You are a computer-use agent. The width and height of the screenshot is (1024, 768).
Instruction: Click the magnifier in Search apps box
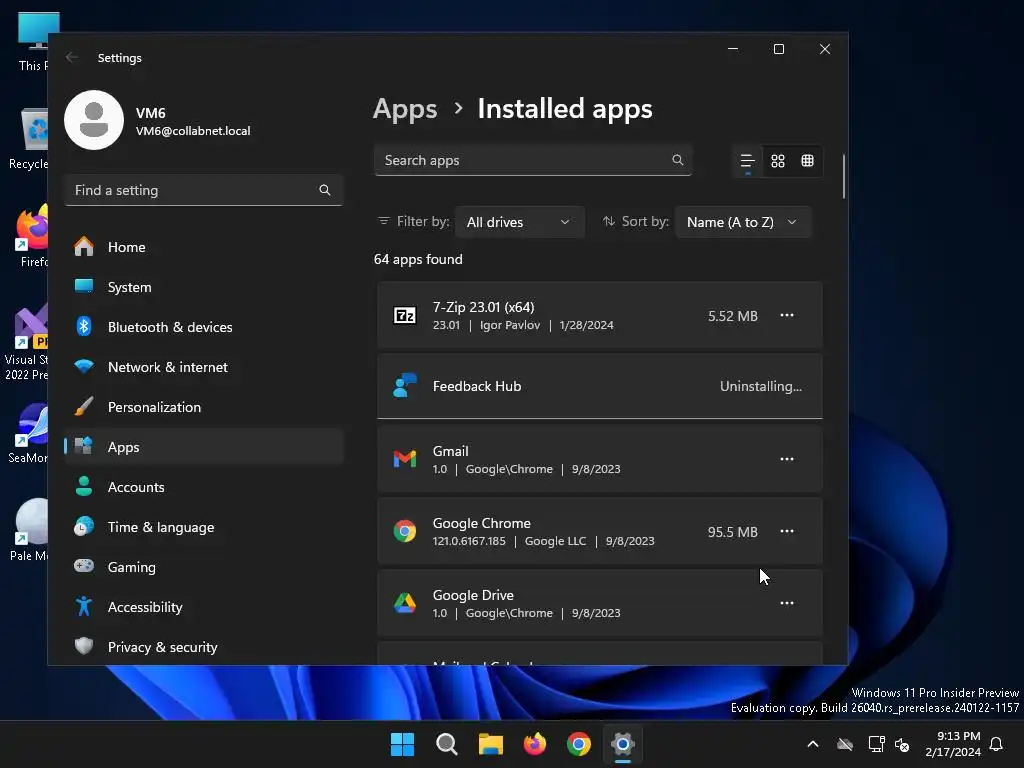[x=677, y=160]
